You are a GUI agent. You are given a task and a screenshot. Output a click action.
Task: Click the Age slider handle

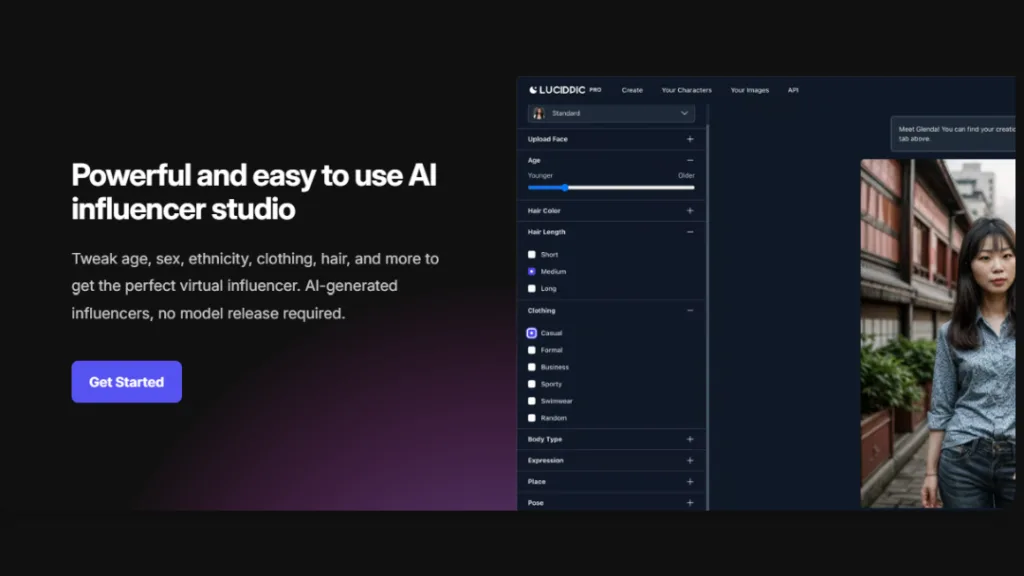[x=565, y=188]
